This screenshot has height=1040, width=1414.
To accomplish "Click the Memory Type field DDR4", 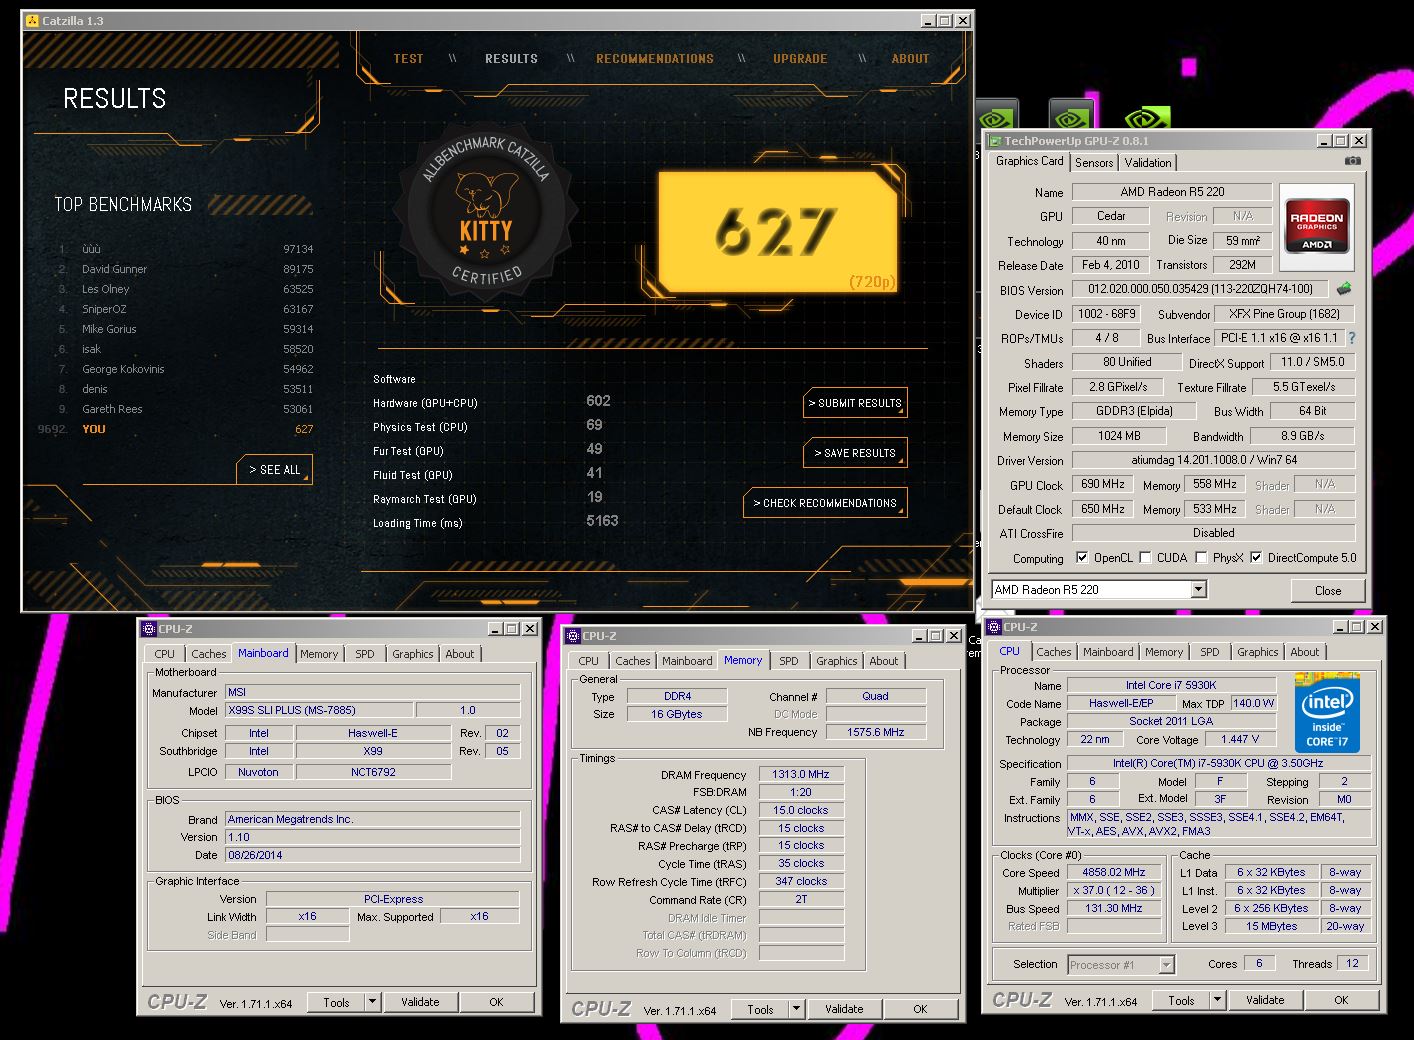I will 677,696.
